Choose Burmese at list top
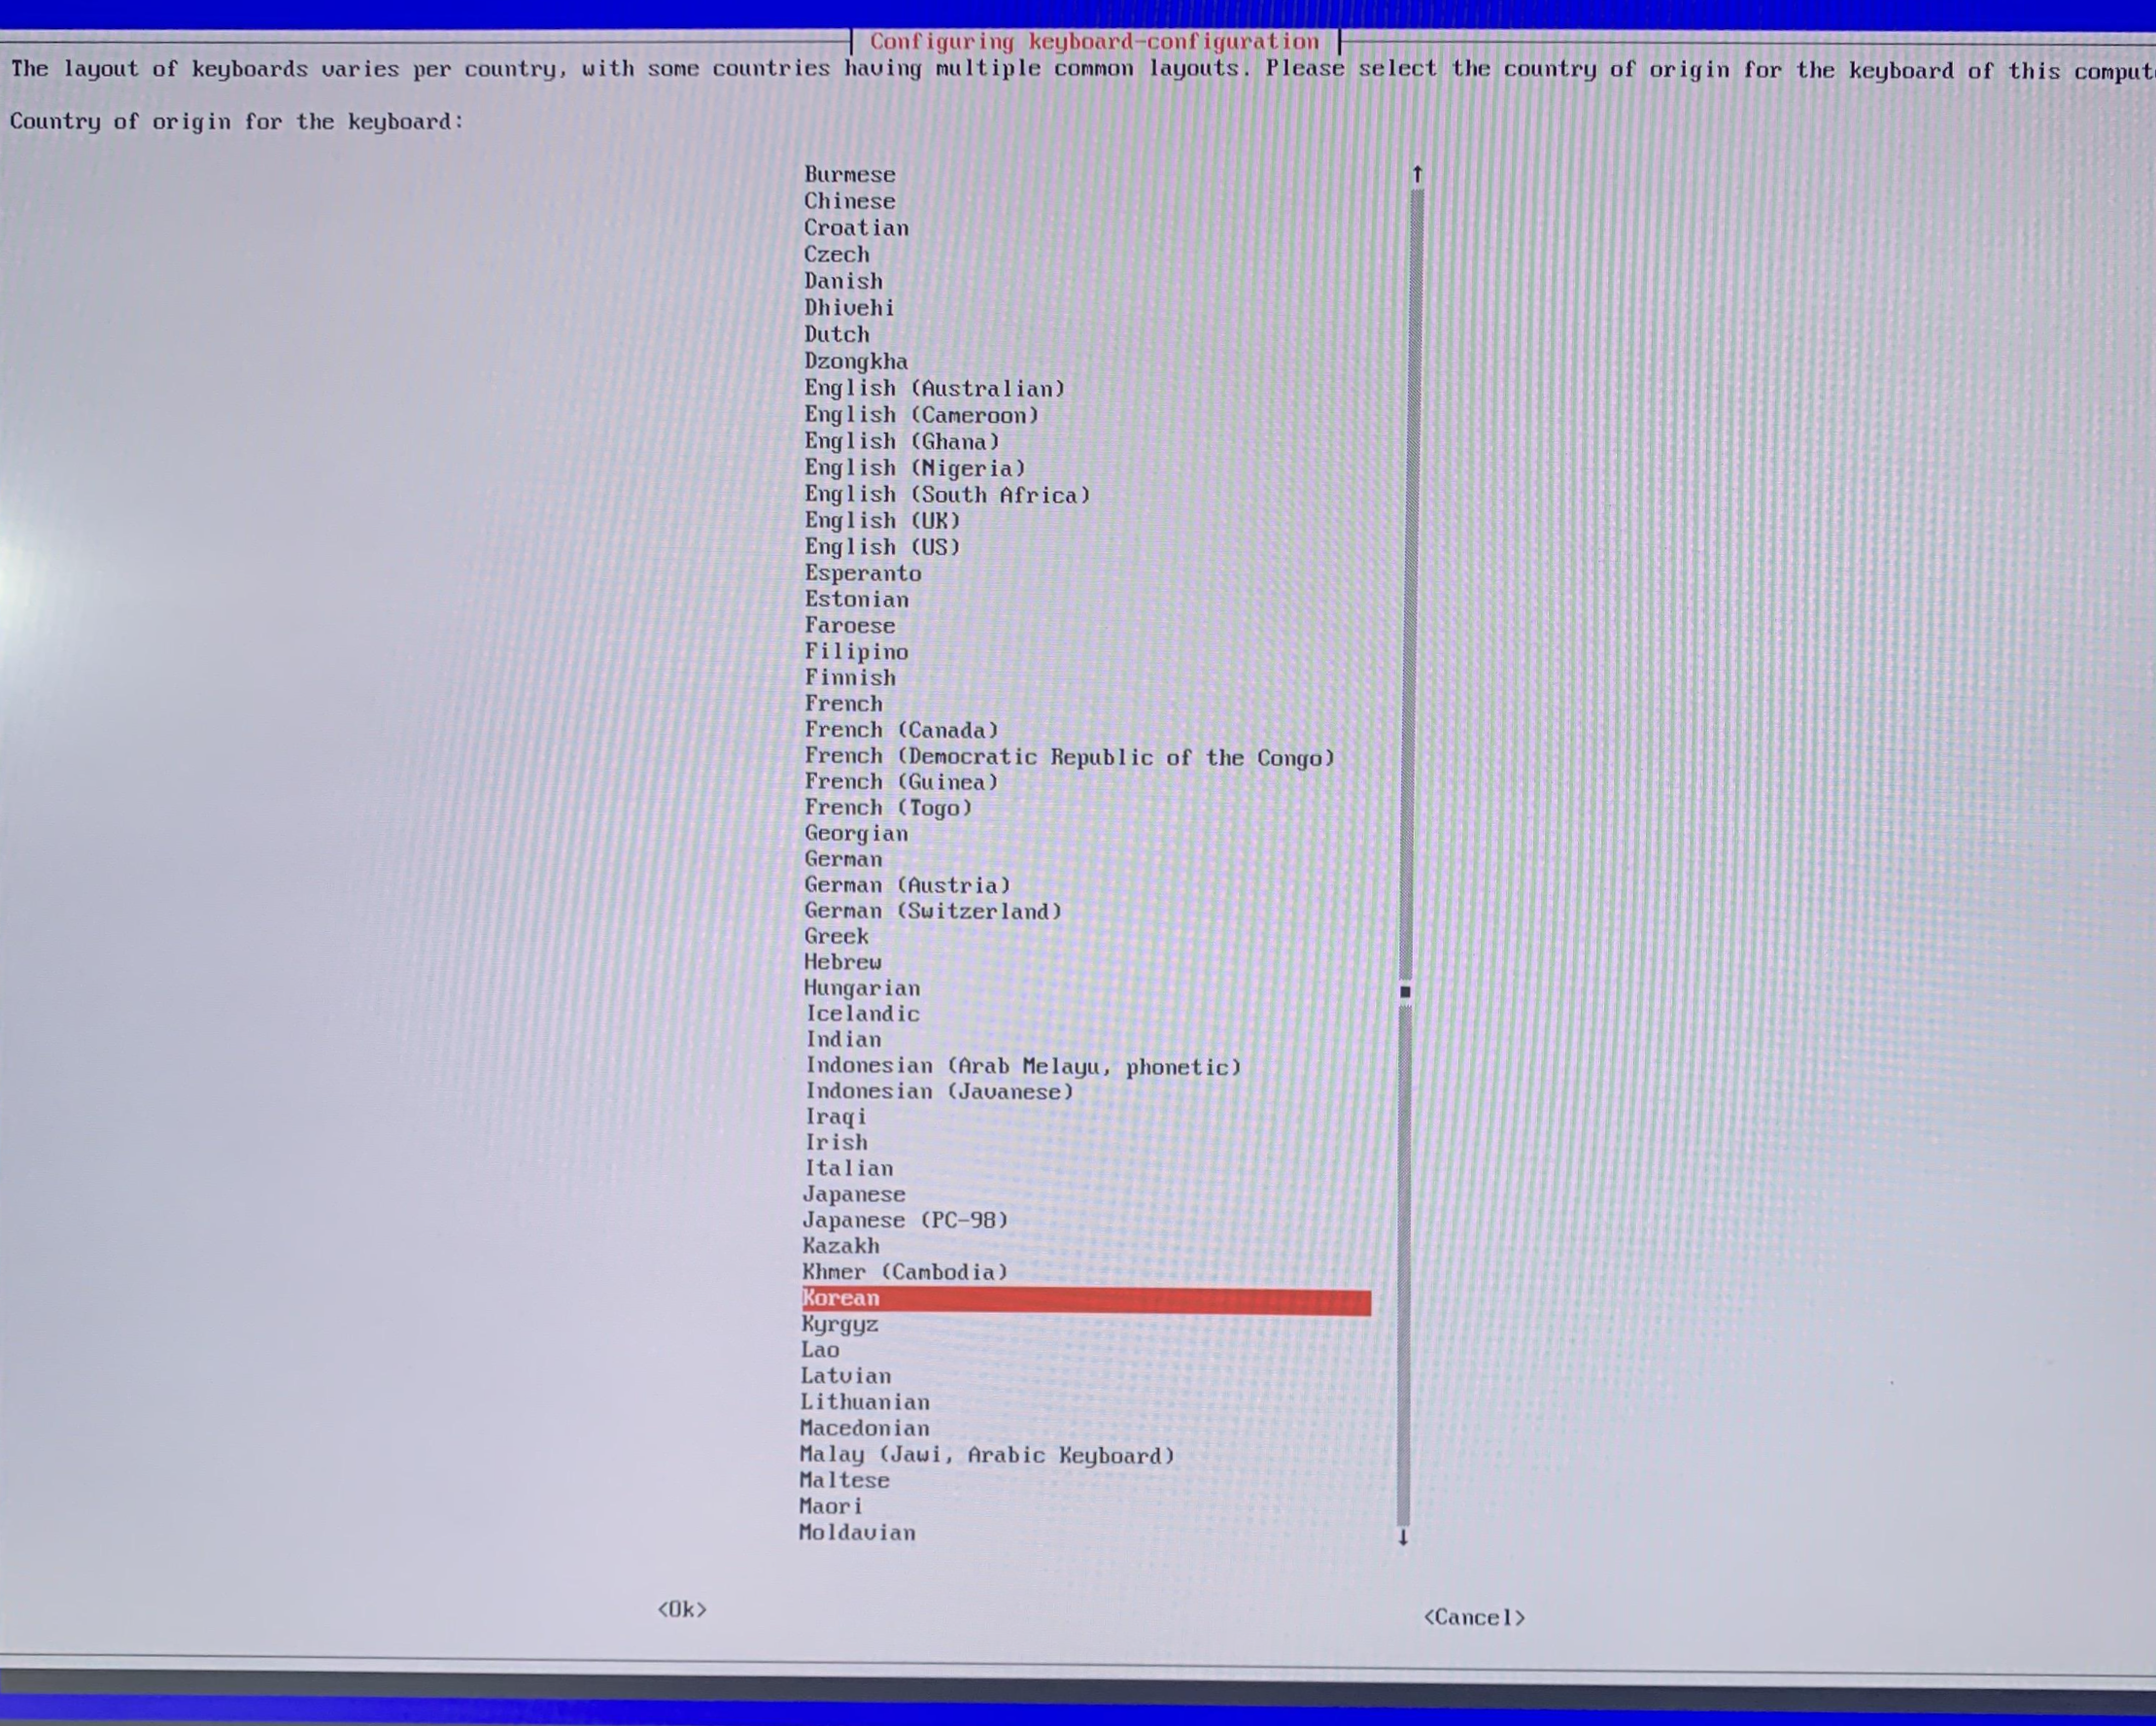 [x=849, y=174]
